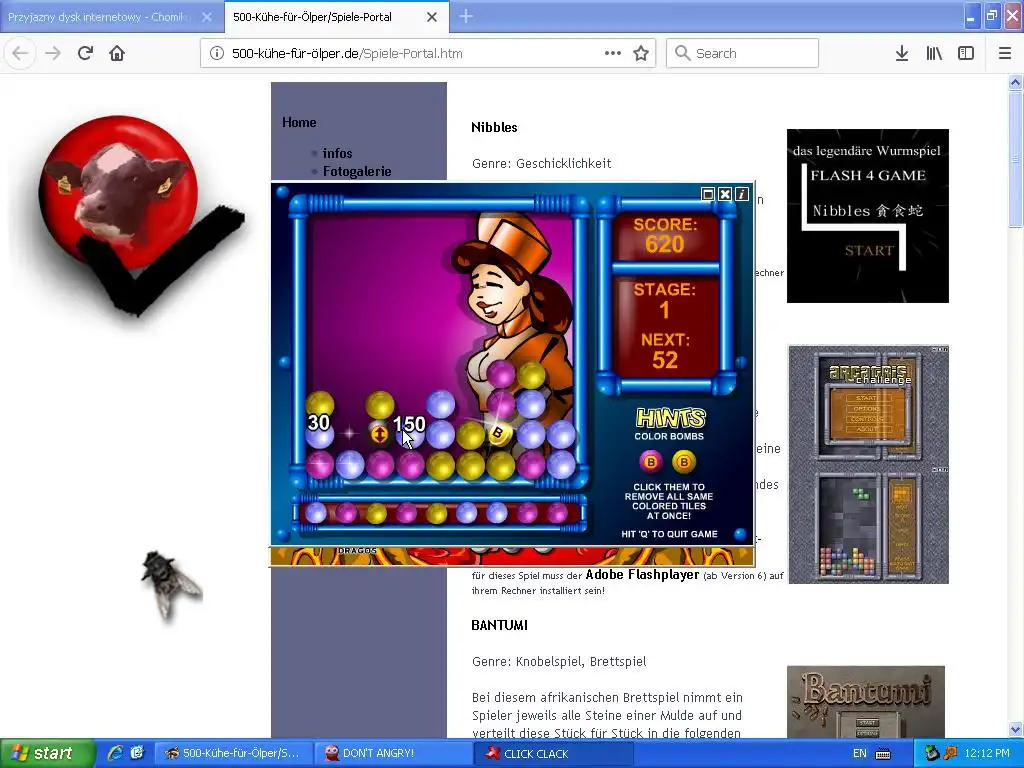
Task: Click the page scrollbar up arrow
Action: coord(1015,82)
